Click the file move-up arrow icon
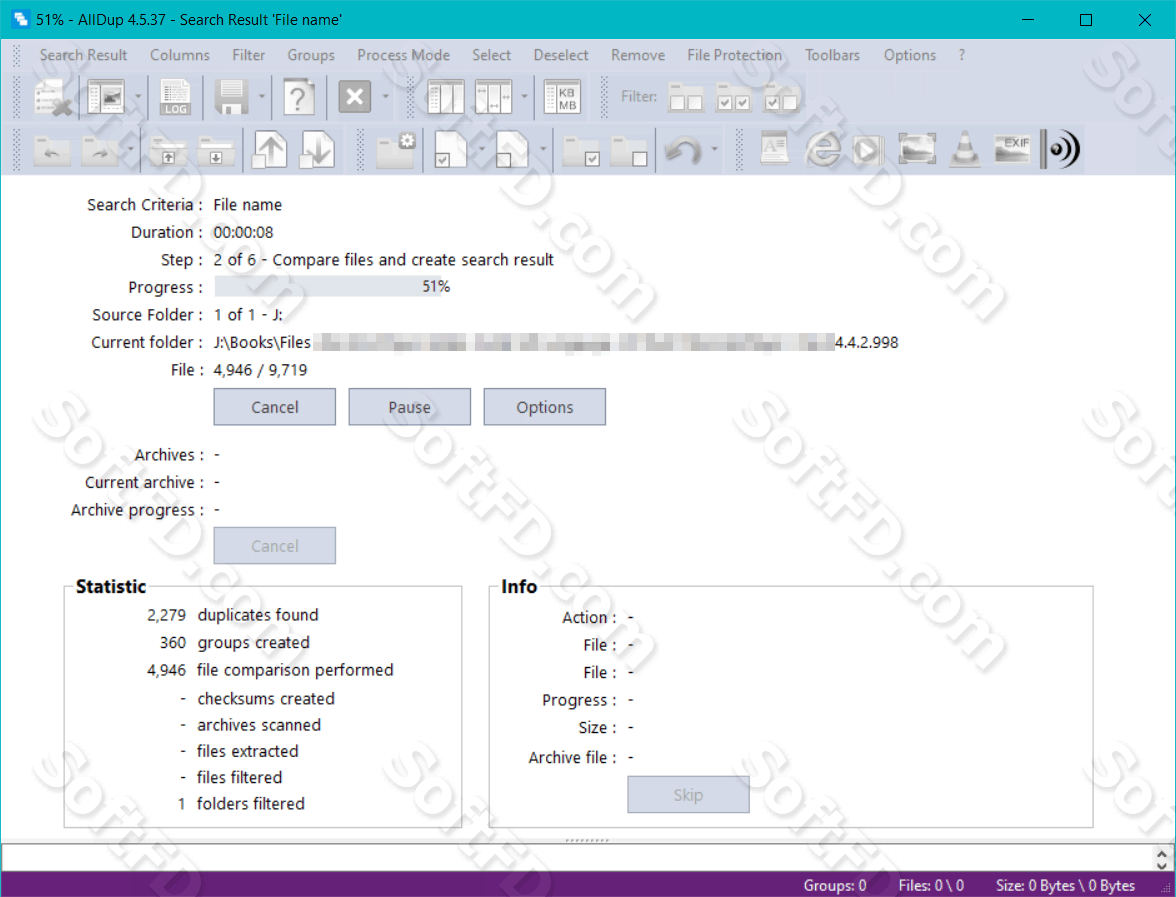This screenshot has height=897, width=1176. 270,149
